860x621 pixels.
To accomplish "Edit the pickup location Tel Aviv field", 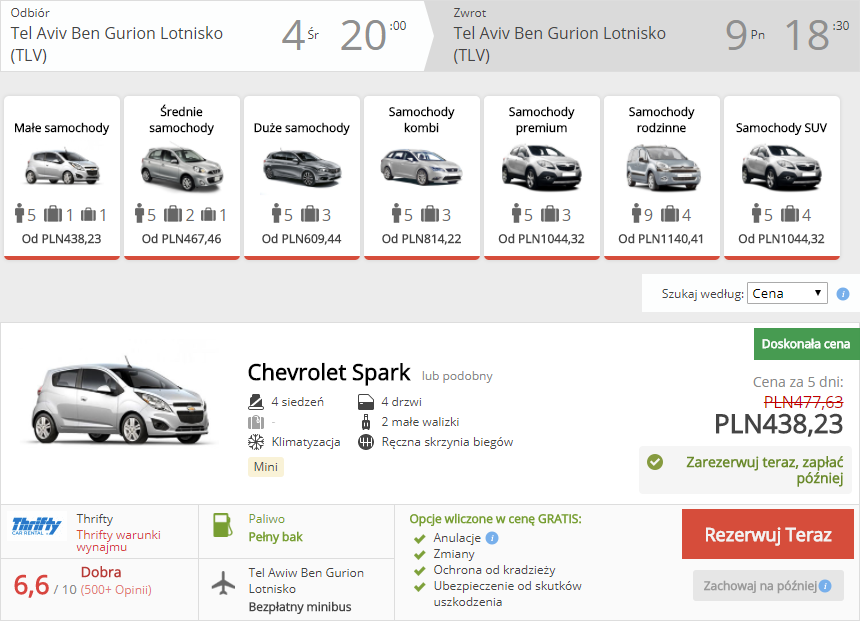I will point(117,43).
